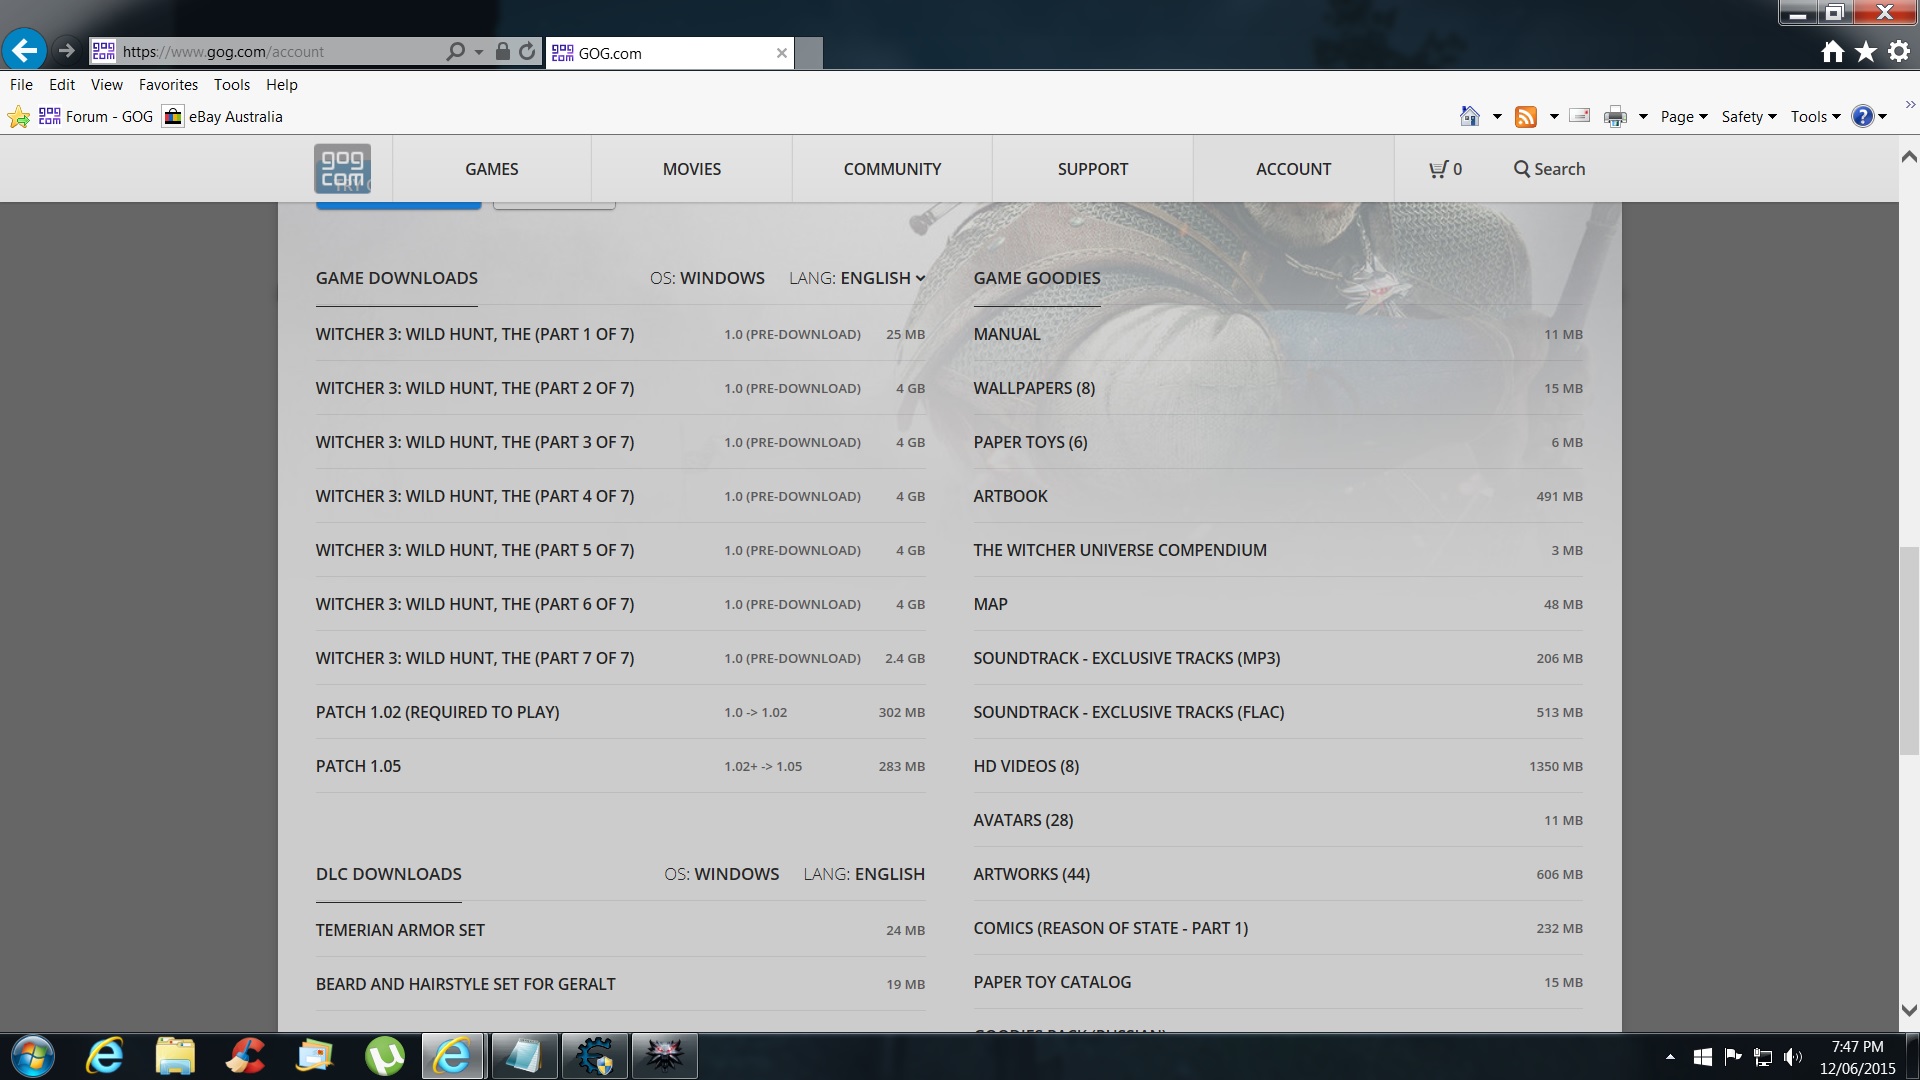The height and width of the screenshot is (1080, 1920).
Task: Download Witcher 3 Part 7 of 7
Action: coord(620,658)
